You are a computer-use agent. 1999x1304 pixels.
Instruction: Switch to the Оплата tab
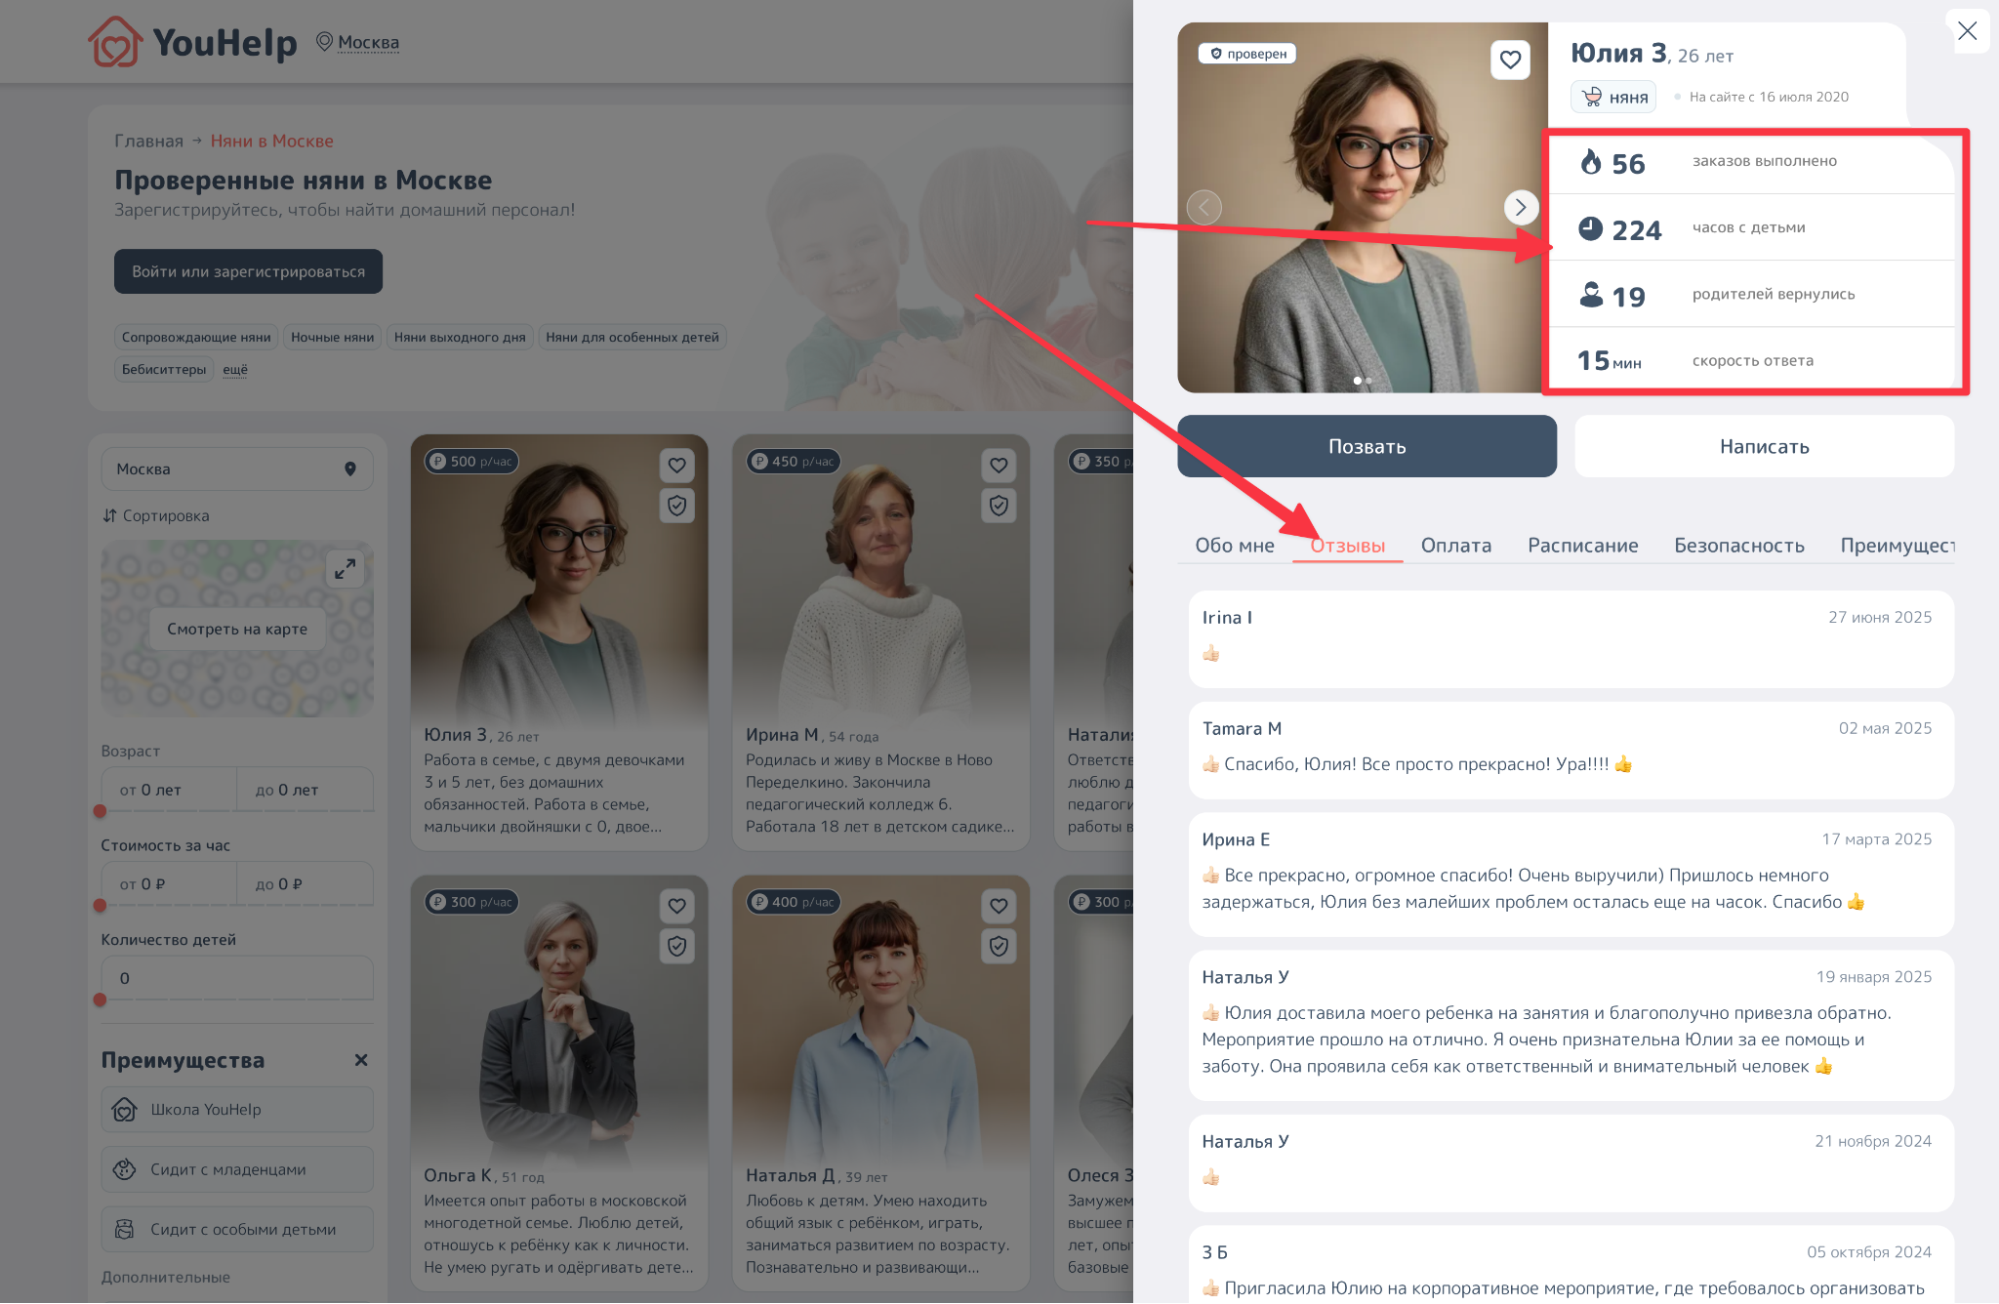tap(1456, 545)
